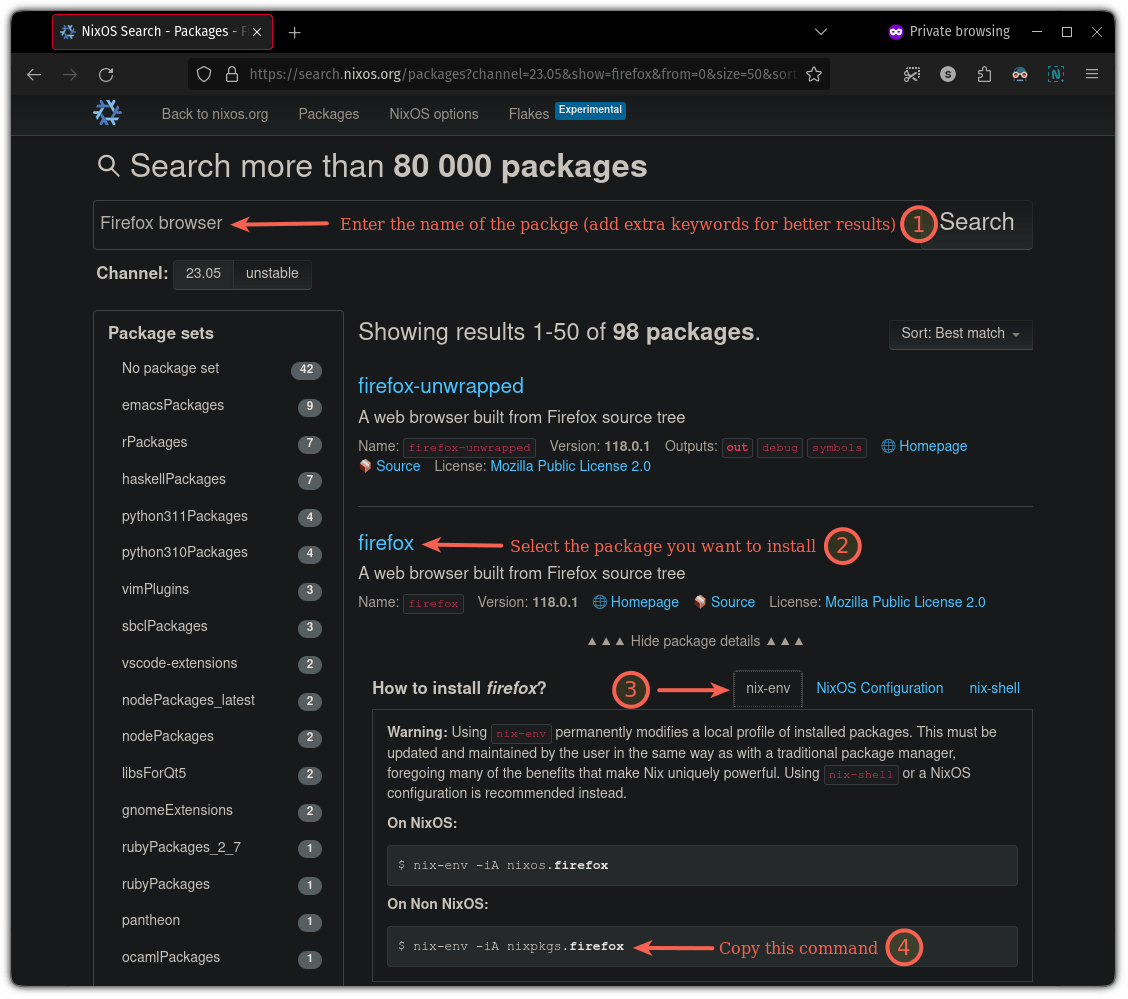Click the Firefox browser search field

point(506,225)
